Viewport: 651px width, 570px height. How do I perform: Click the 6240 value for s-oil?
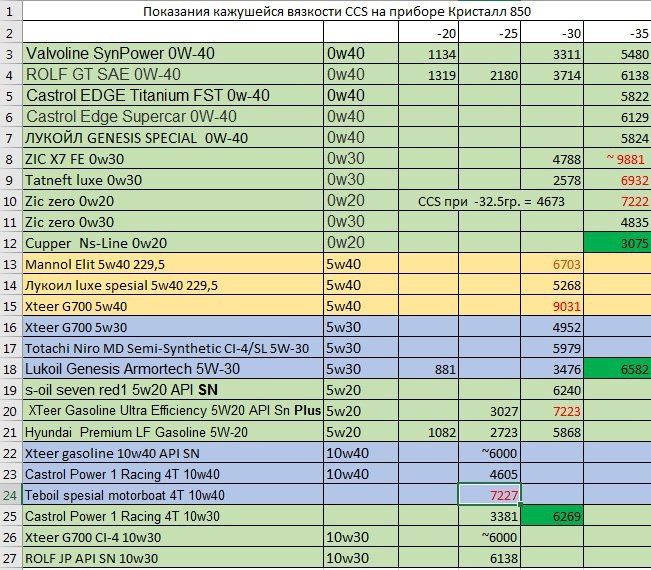pos(552,390)
